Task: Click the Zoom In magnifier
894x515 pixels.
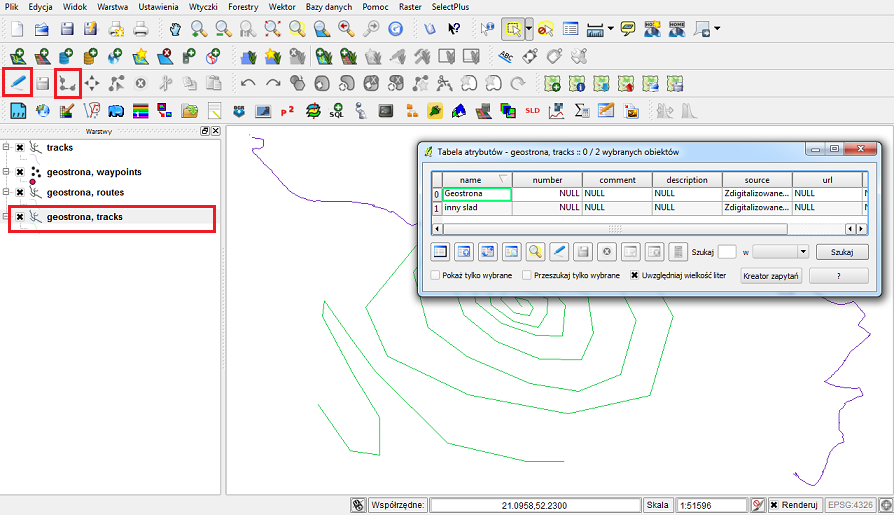Action: click(199, 29)
